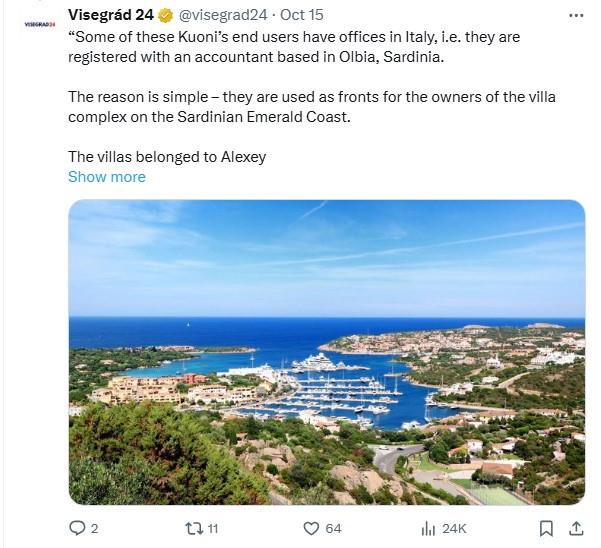Viewport: 601px width, 548px height.
Task: Click the gold verified badge
Action: pyautogui.click(x=165, y=15)
